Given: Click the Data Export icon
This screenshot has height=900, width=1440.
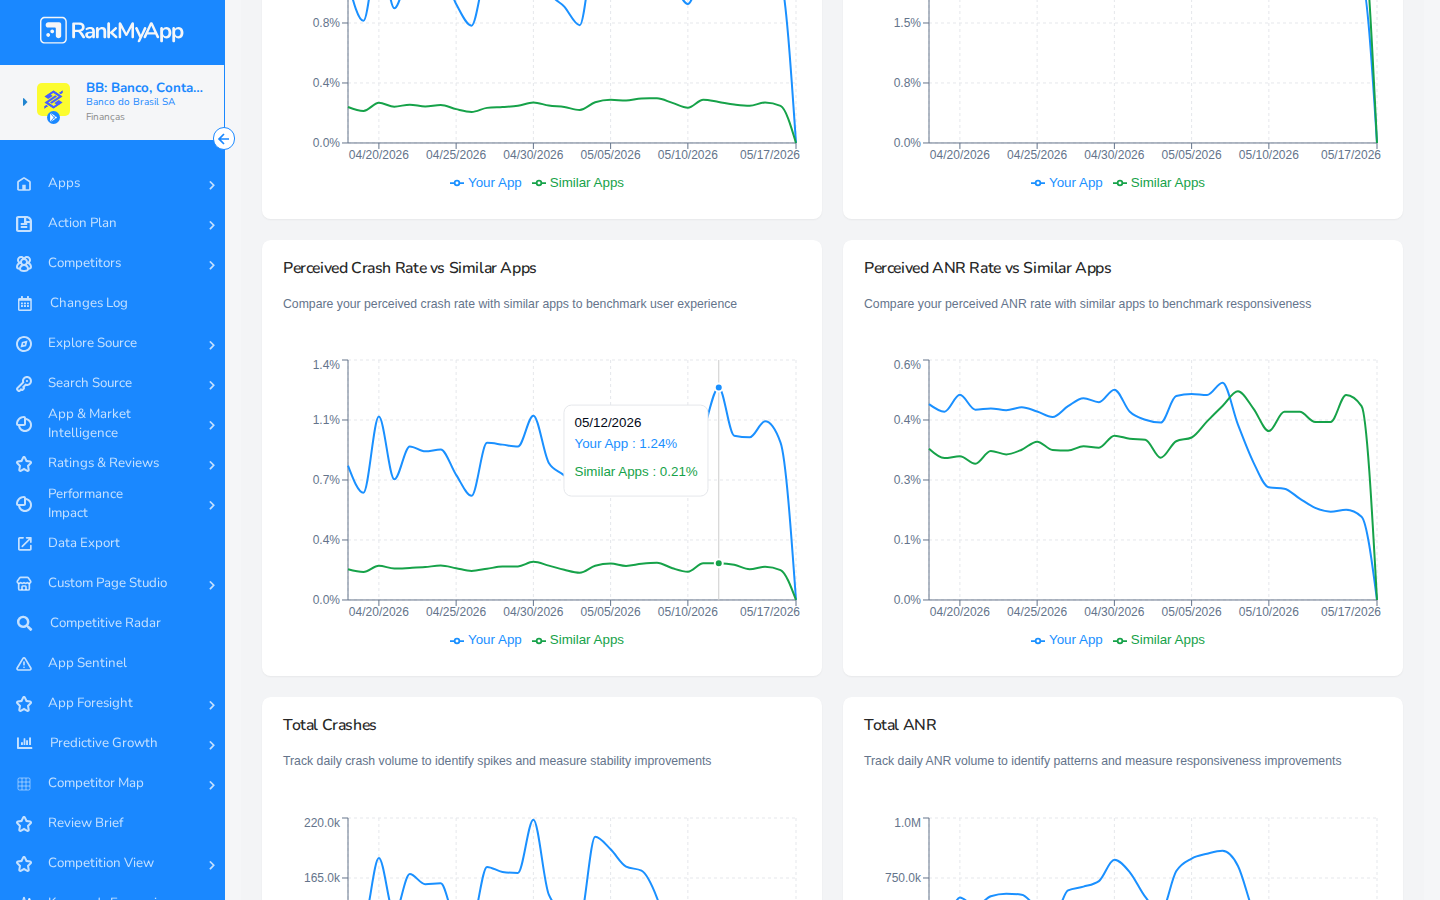Looking at the screenshot, I should [x=24, y=544].
